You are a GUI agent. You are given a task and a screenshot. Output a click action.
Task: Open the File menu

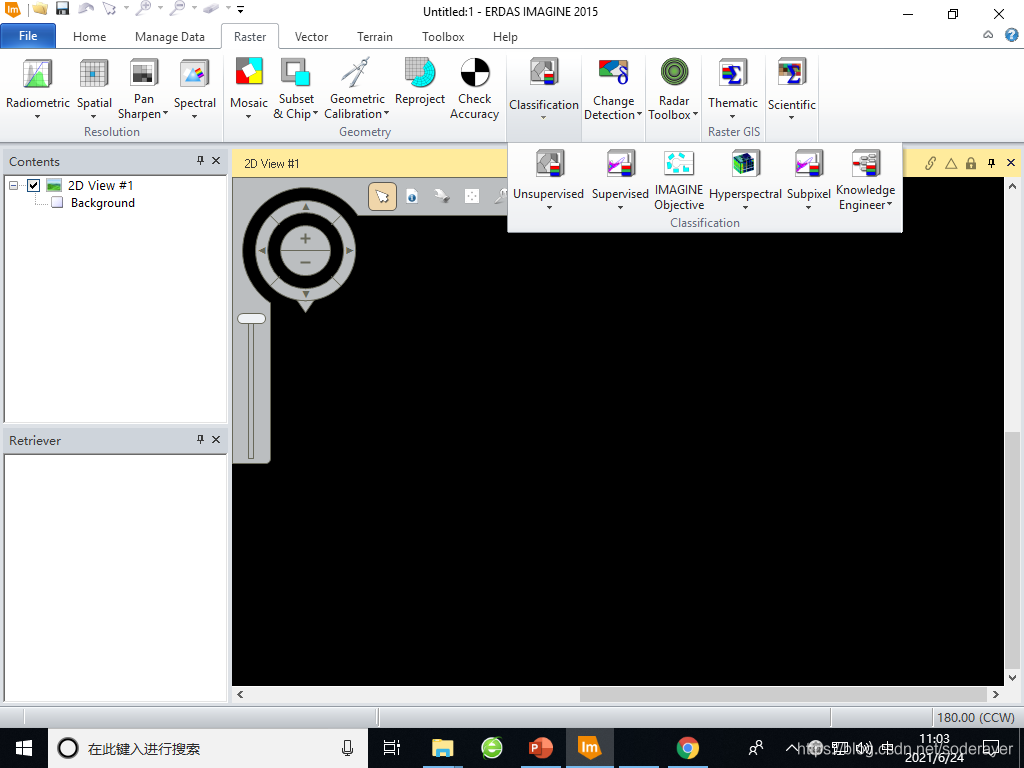(28, 36)
